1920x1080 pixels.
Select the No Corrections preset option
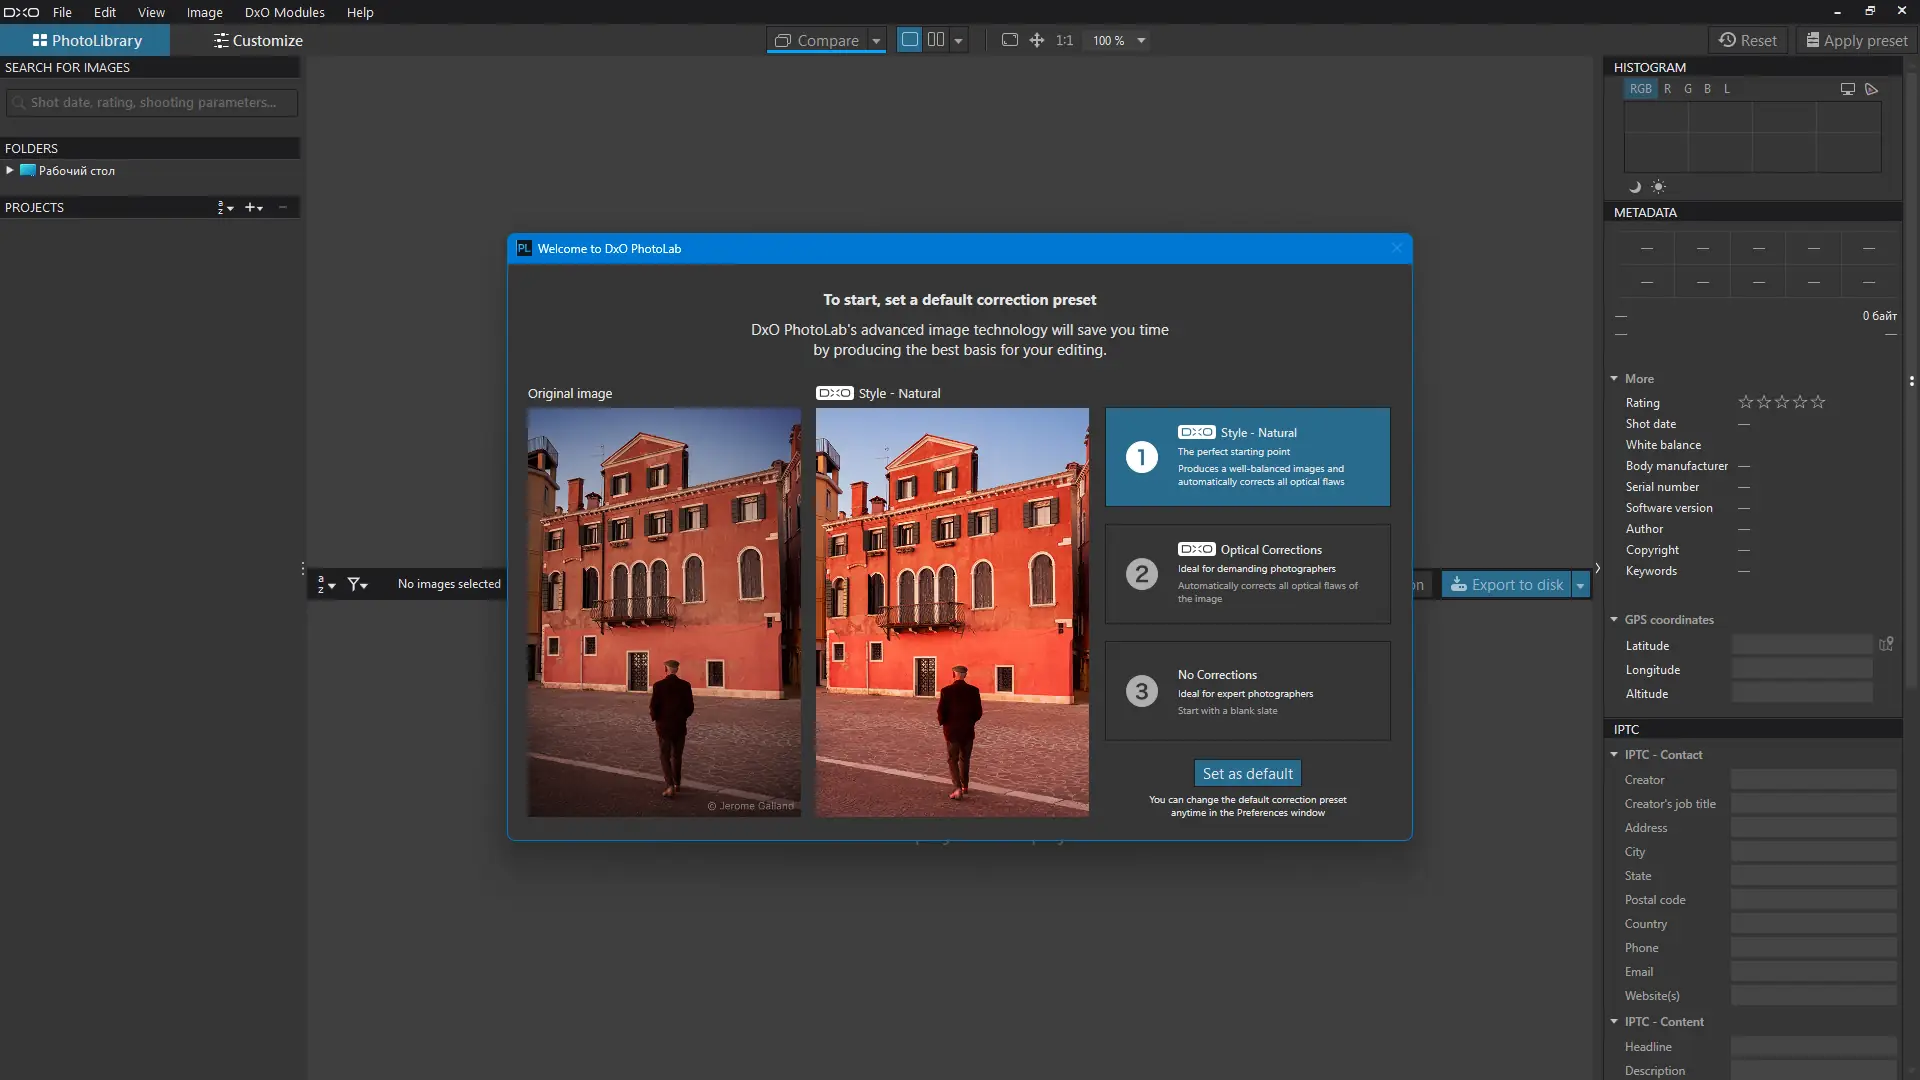click(x=1247, y=691)
